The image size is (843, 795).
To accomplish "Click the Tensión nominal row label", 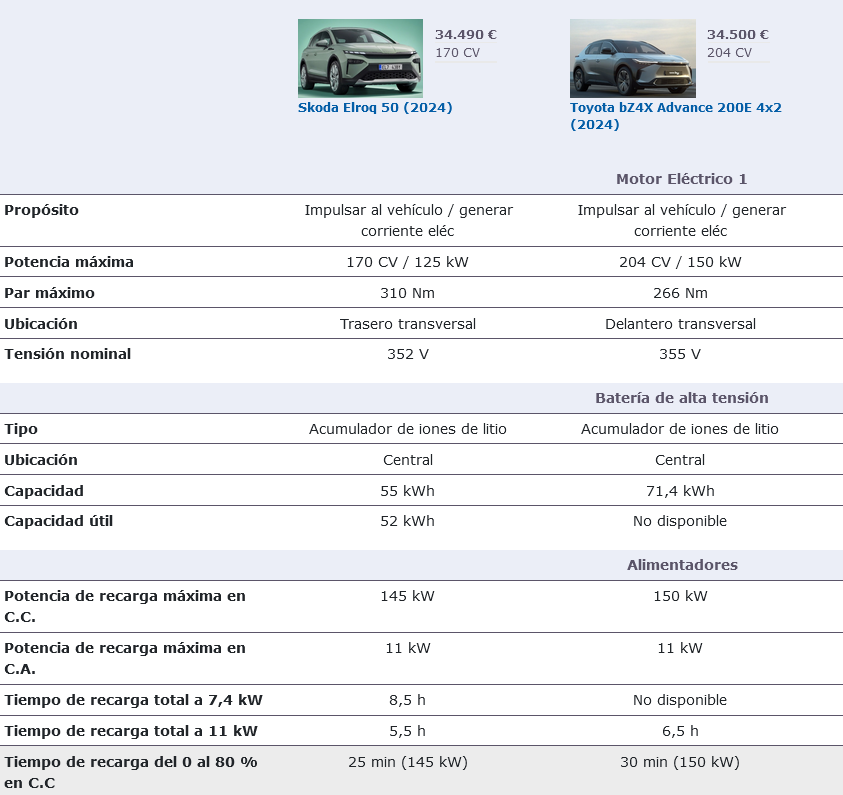I will pyautogui.click(x=67, y=354).
